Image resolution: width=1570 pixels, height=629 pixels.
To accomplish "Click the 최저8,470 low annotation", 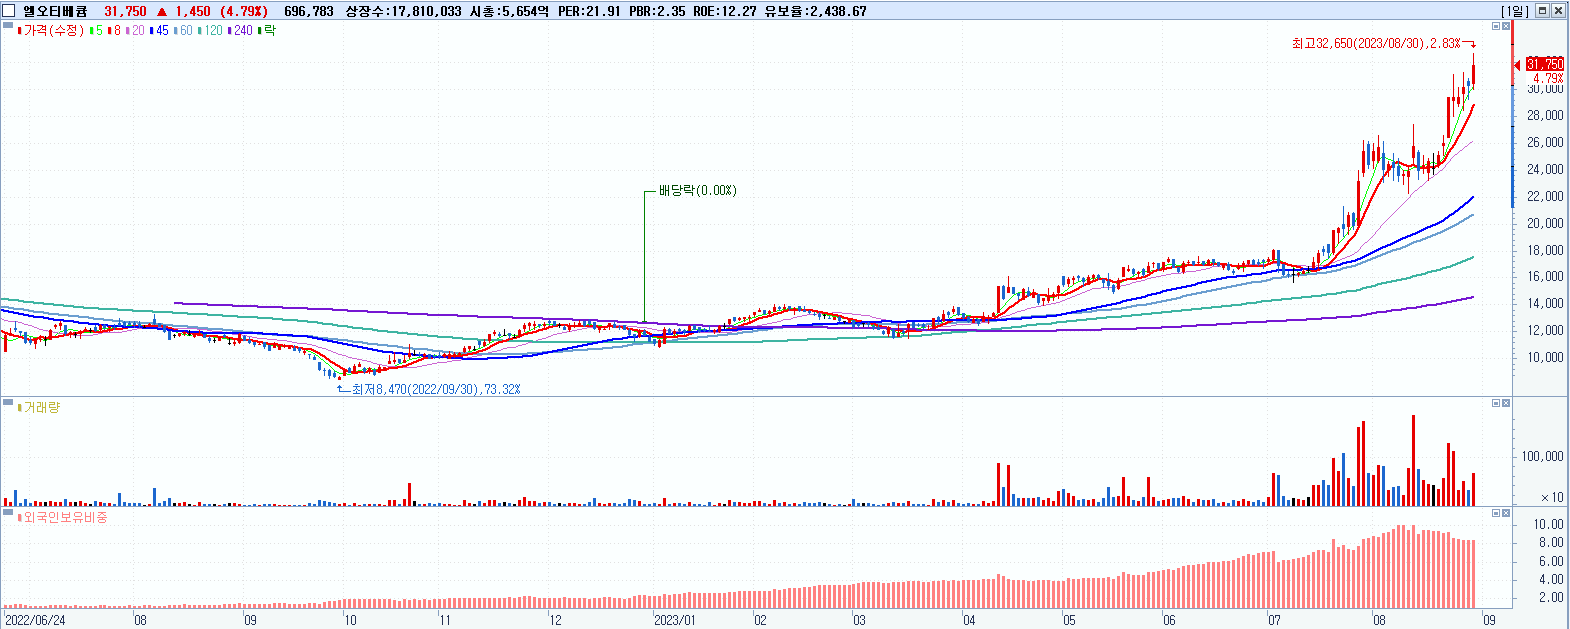I will 436,389.
